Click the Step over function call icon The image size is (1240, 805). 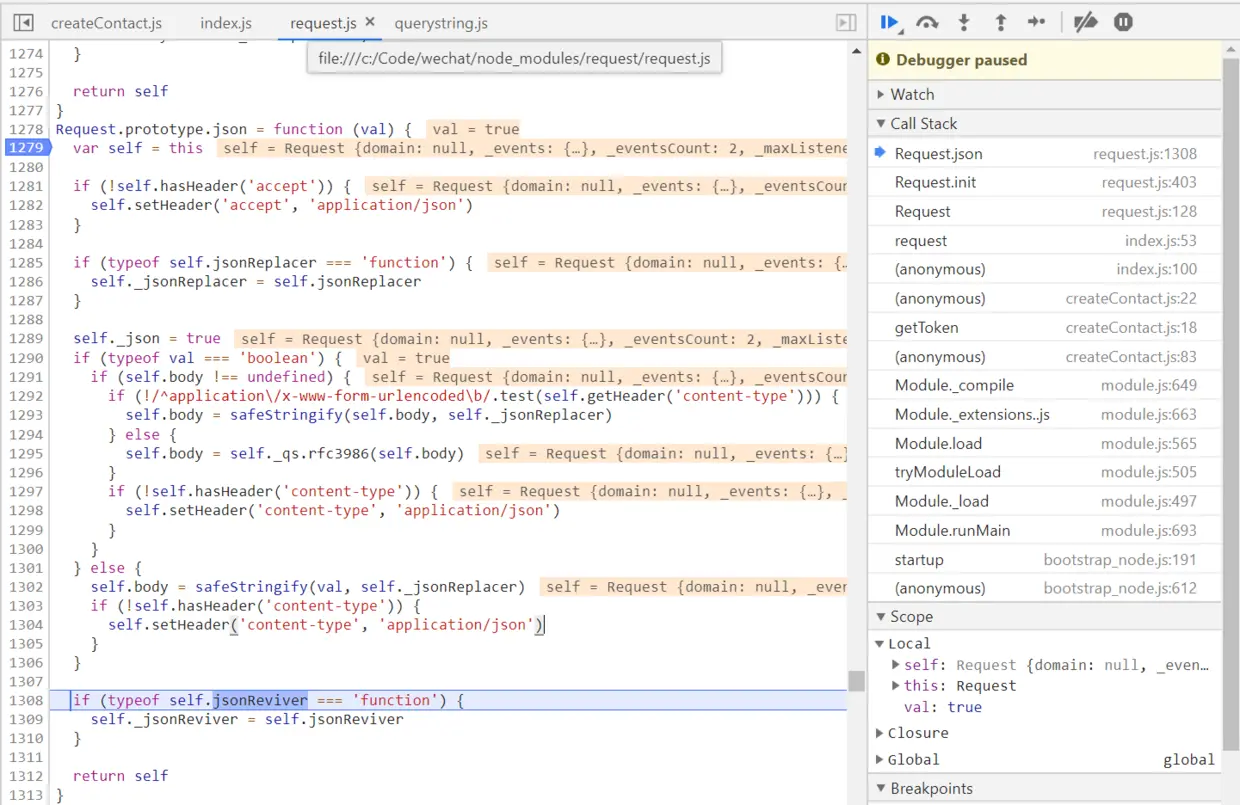pyautogui.click(x=927, y=22)
